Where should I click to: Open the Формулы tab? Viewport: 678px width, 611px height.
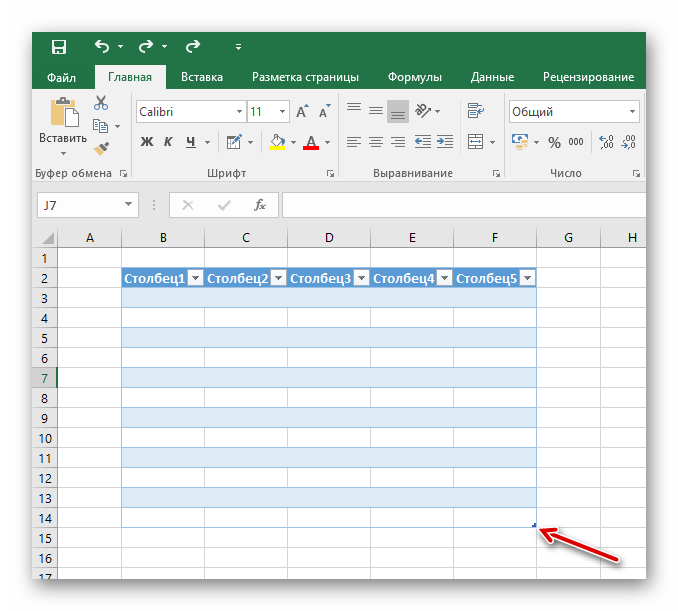(x=415, y=77)
